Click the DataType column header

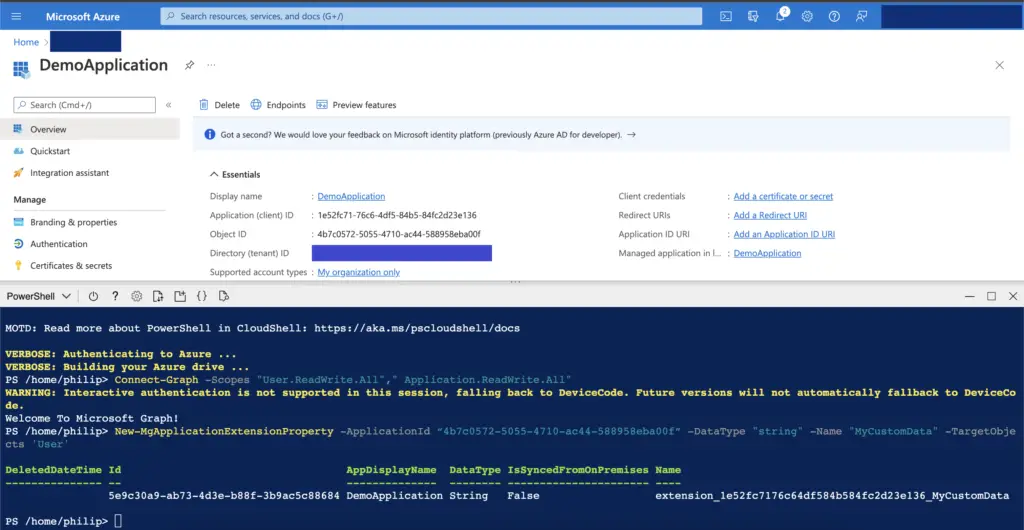tap(475, 470)
